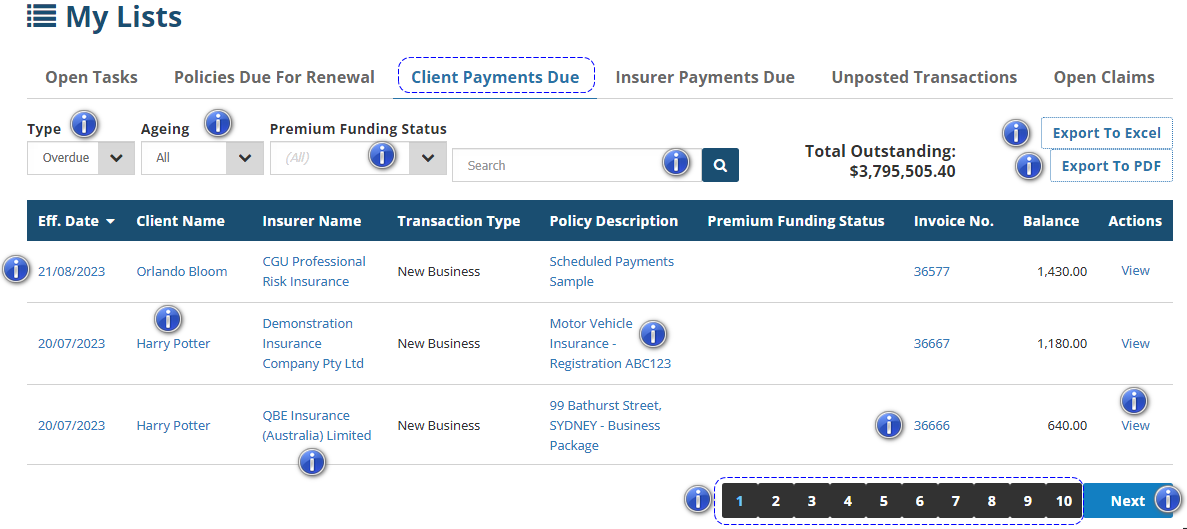The height and width of the screenshot is (529, 1187).
Task: Click the info icon inside the search field
Action: point(676,163)
